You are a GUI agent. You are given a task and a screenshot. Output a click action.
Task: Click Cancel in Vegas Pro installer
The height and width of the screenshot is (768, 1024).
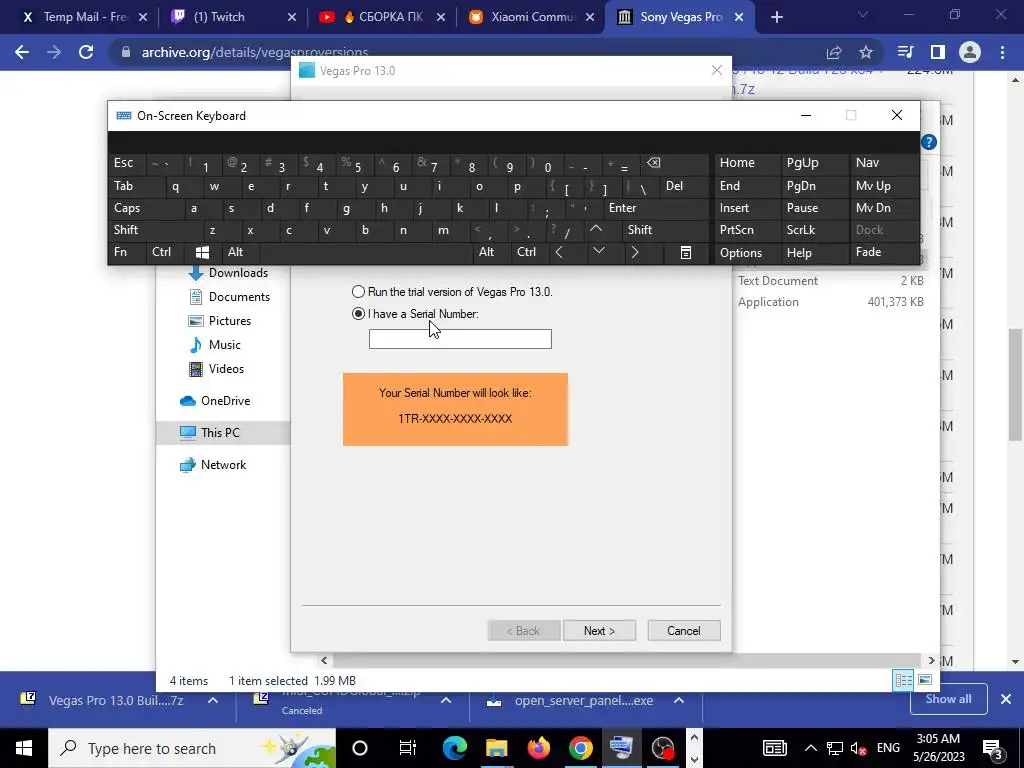tap(684, 630)
